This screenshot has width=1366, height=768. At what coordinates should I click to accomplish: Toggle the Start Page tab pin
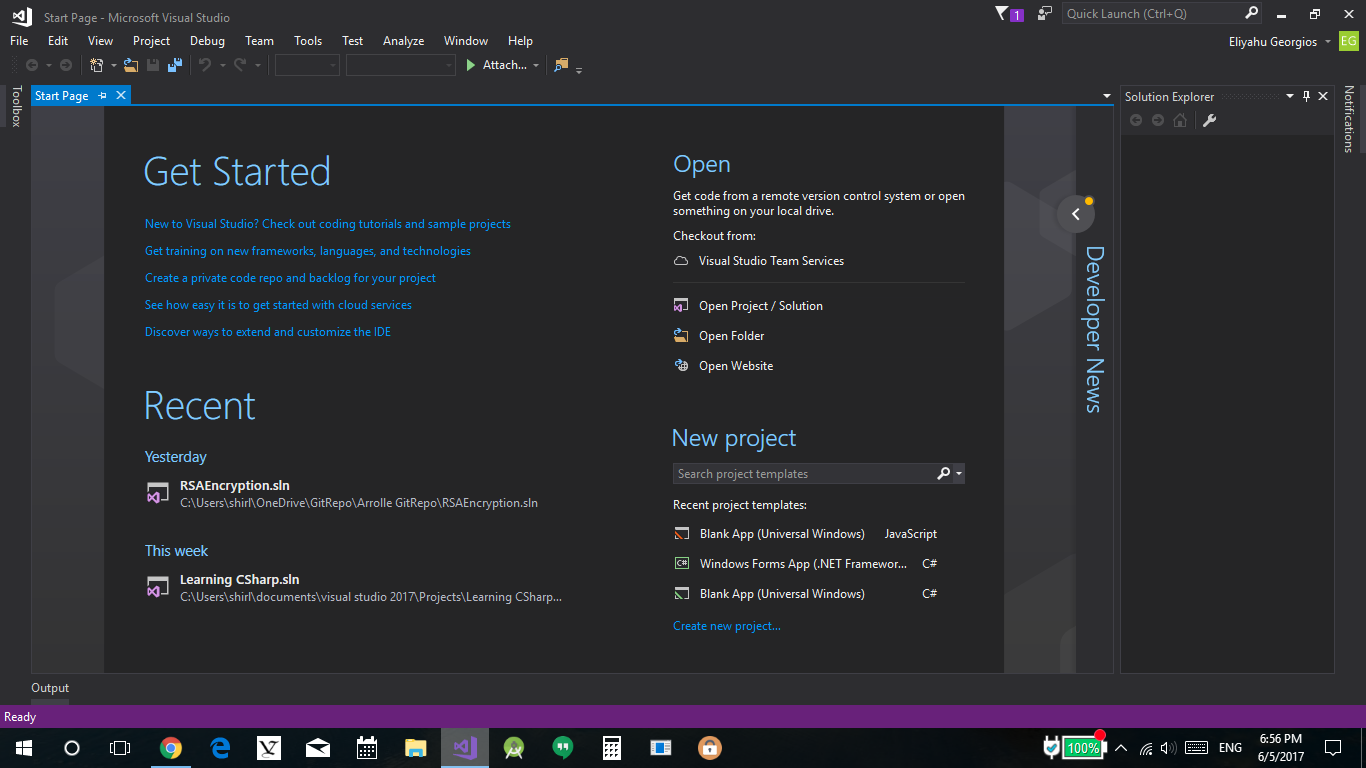tap(102, 96)
